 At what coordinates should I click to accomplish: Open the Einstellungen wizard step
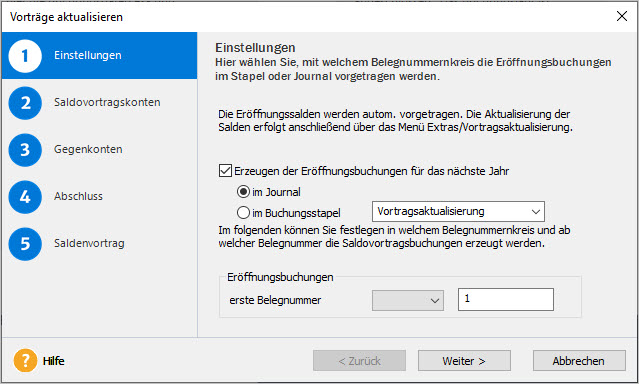[x=99, y=55]
